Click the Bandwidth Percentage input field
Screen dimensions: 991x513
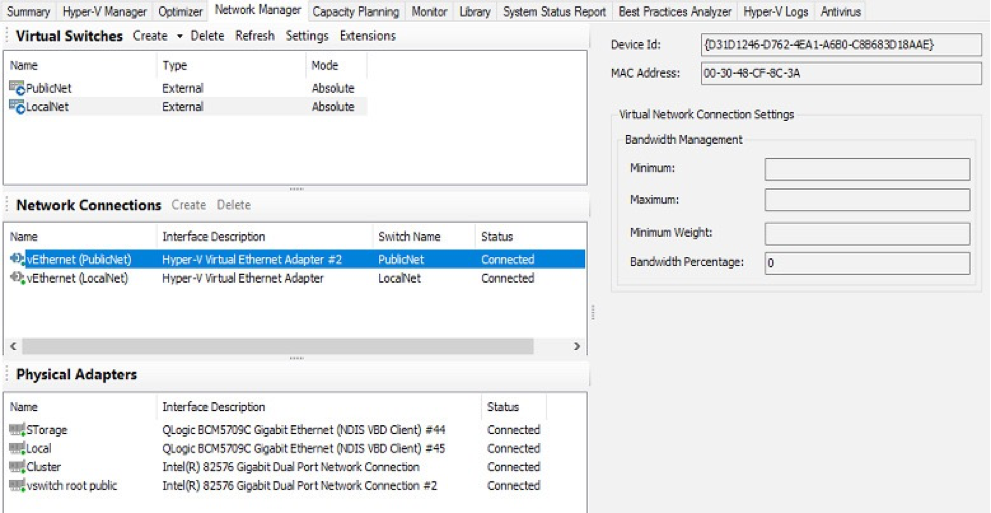pyautogui.click(x=867, y=263)
